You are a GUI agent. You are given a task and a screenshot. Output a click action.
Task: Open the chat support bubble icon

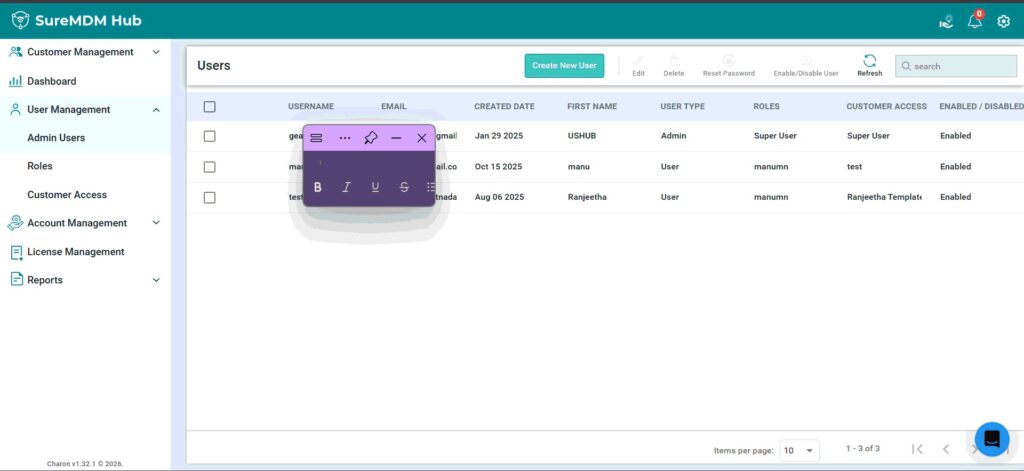992,439
